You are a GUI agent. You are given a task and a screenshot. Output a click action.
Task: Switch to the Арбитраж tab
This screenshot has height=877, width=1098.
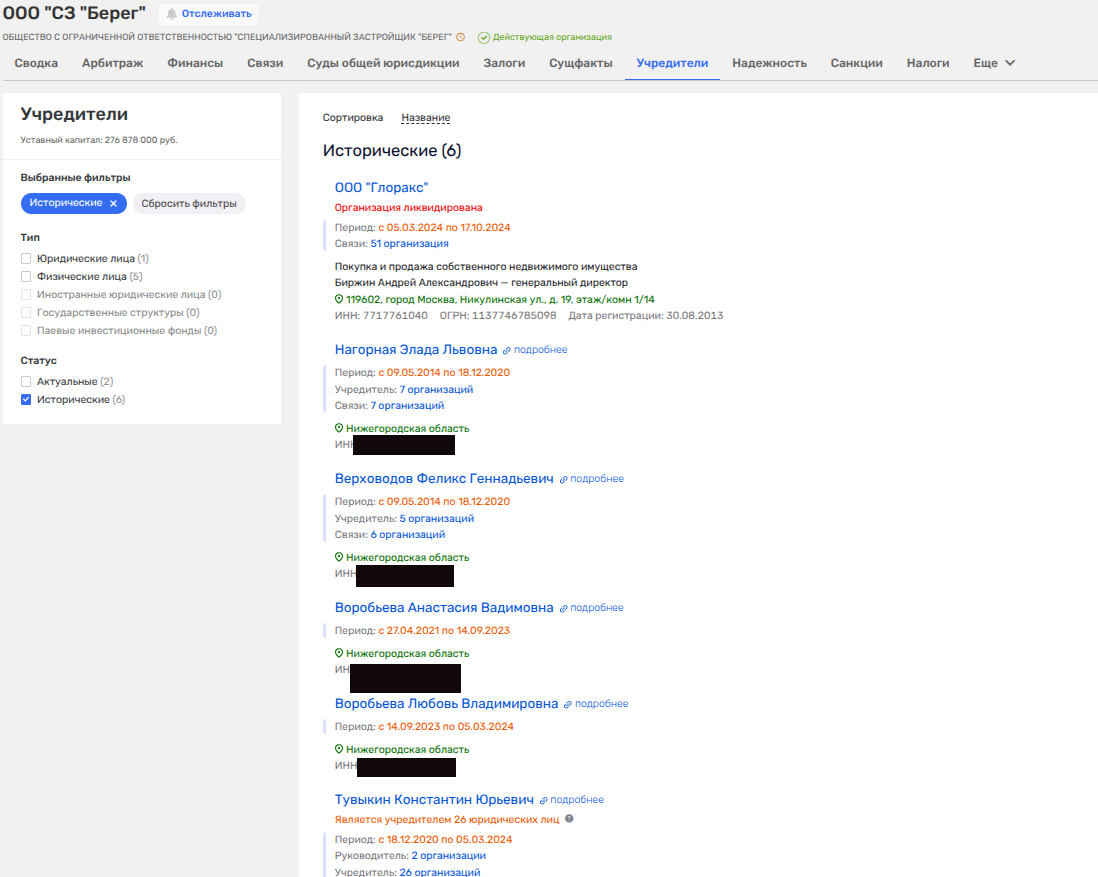[112, 63]
